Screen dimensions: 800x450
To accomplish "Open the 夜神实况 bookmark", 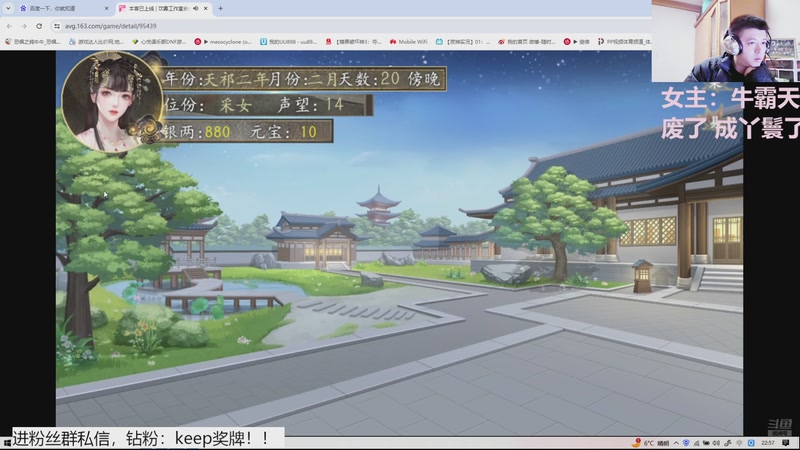I will click(463, 42).
